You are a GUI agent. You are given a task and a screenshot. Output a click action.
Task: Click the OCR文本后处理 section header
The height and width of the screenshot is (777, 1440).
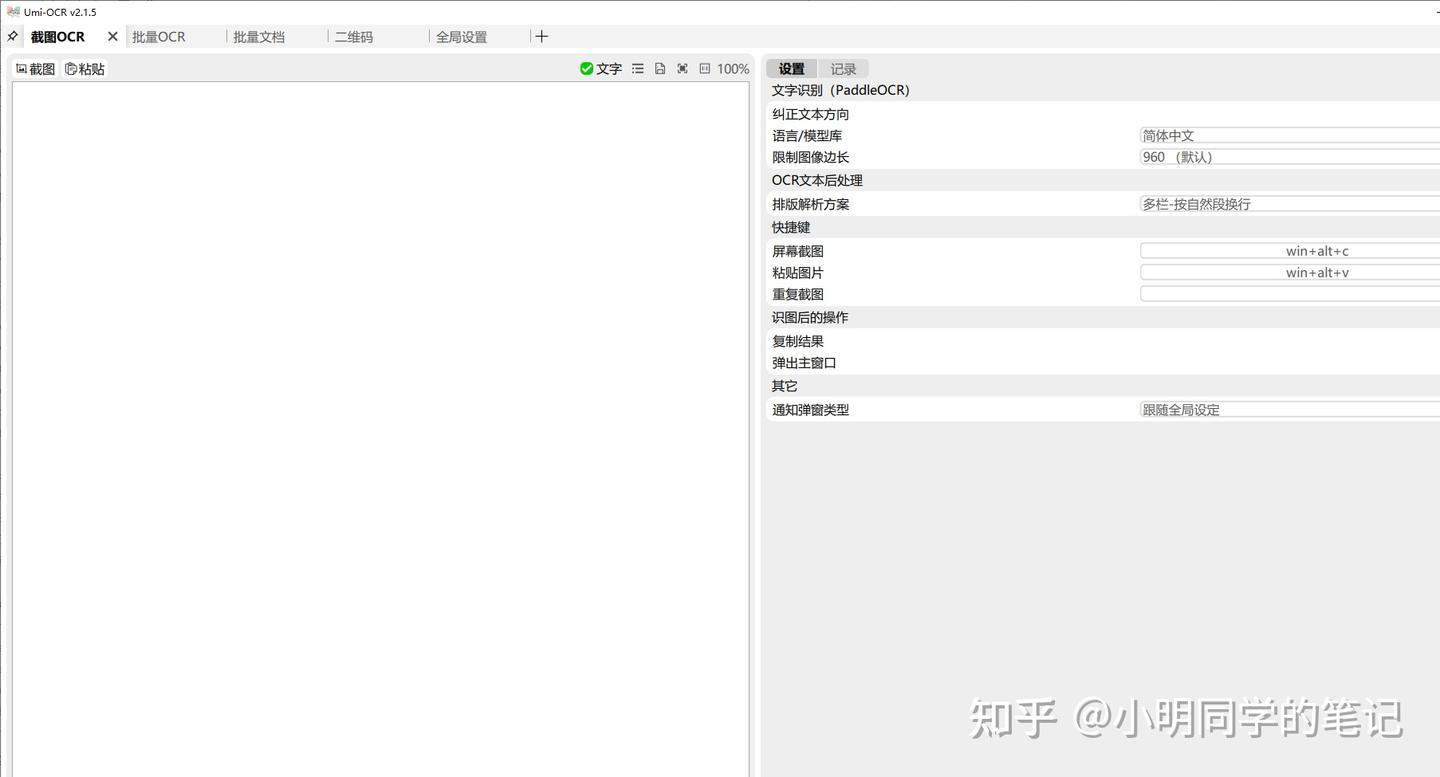817,180
